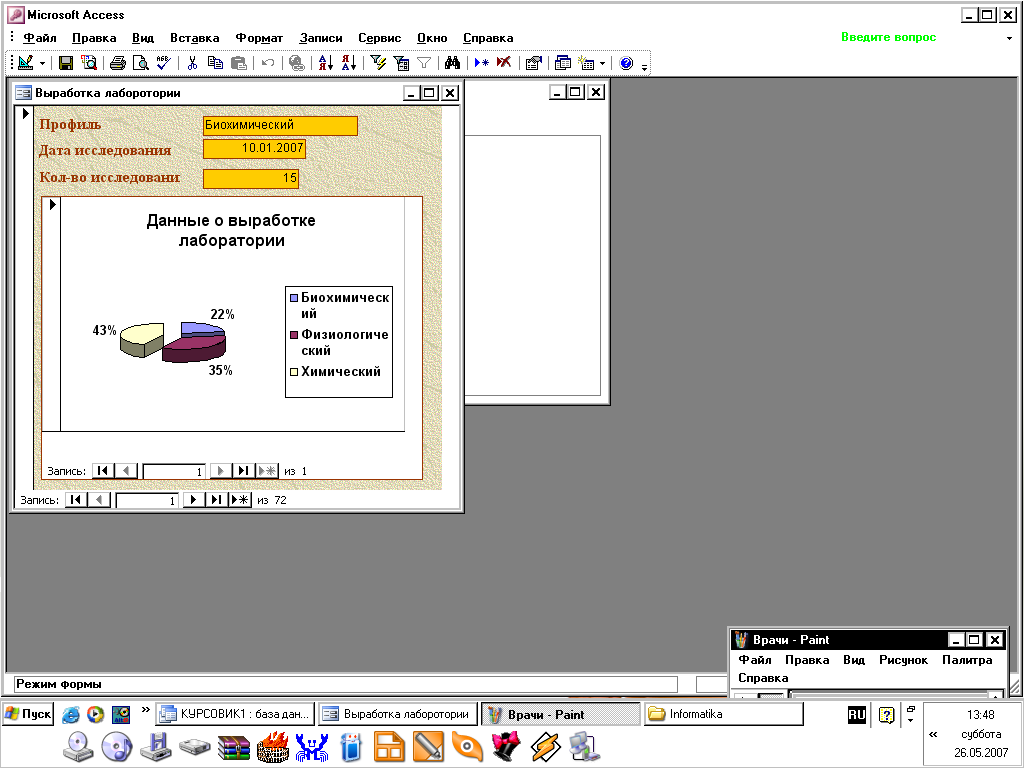Image resolution: width=1024 pixels, height=768 pixels.
Task: Expand the New object dropdown arrow
Action: [x=602, y=63]
